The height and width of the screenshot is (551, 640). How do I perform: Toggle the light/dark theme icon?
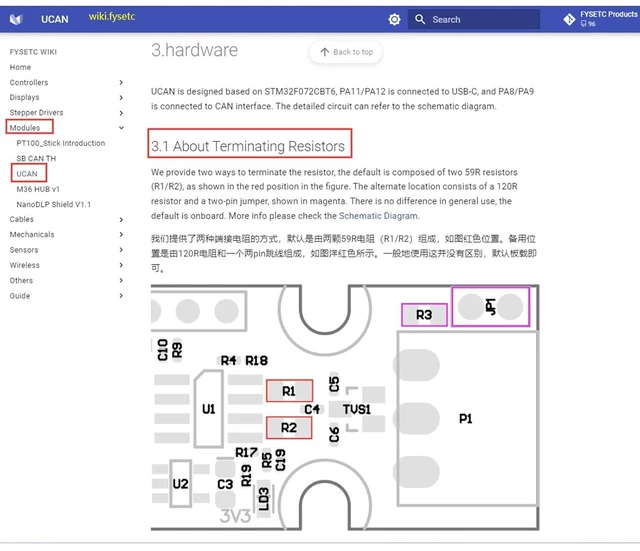[394, 19]
